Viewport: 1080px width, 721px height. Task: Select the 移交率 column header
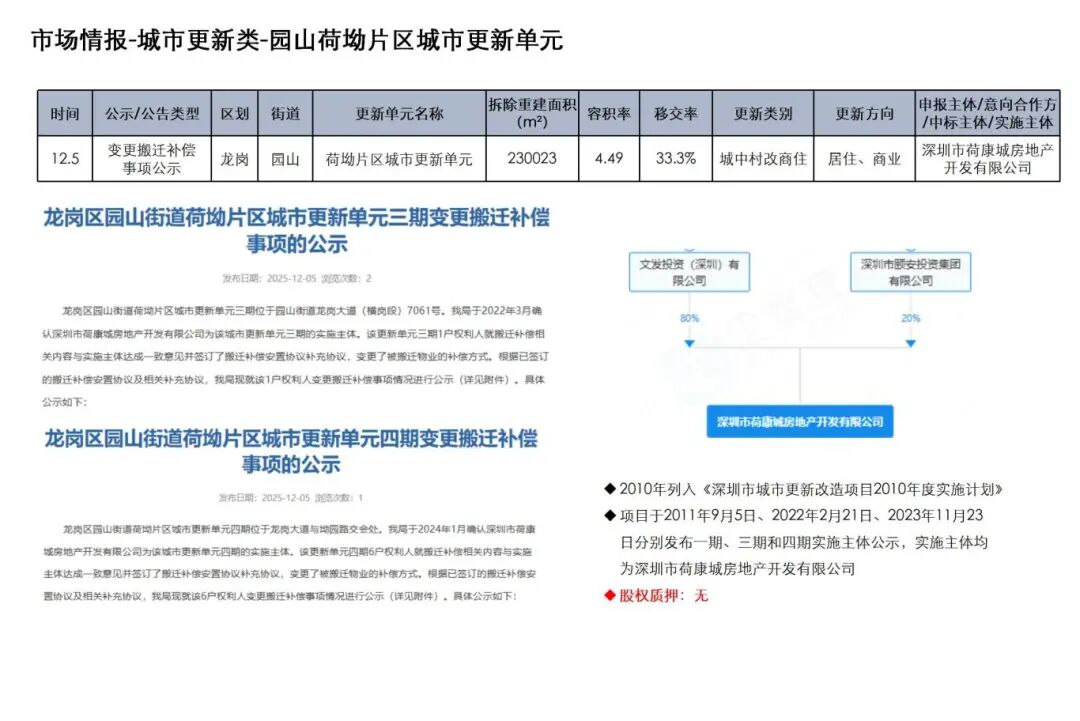click(675, 114)
